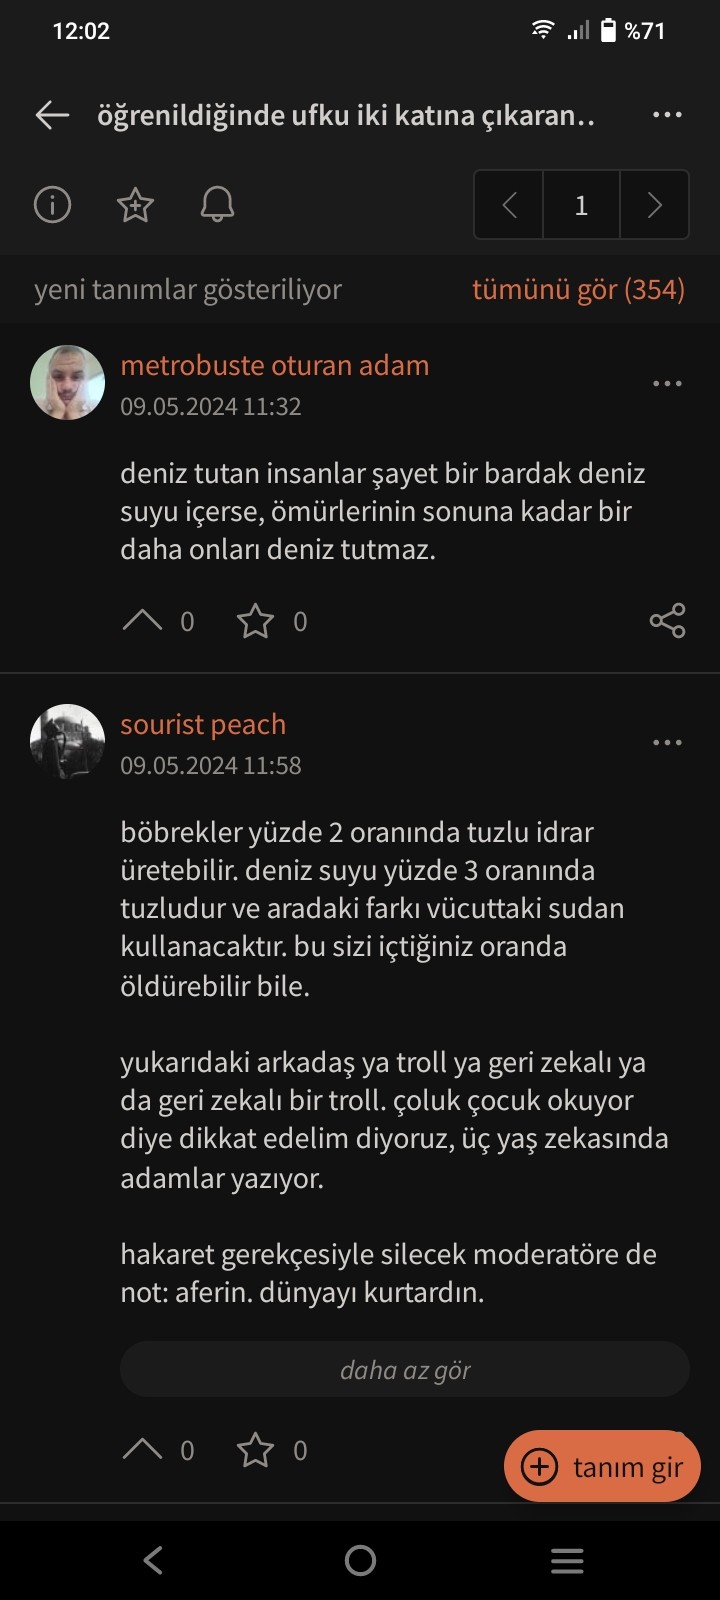The width and height of the screenshot is (720, 1600).
Task: Open the topic info icon
Action: point(52,205)
